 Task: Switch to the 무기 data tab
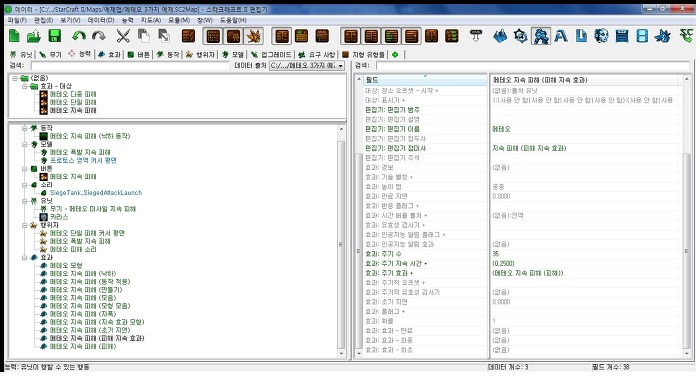coord(50,54)
